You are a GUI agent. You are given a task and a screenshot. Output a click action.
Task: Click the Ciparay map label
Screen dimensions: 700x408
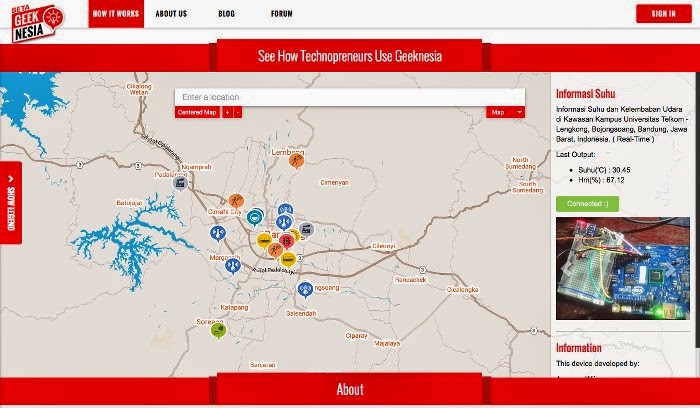pyautogui.click(x=356, y=335)
